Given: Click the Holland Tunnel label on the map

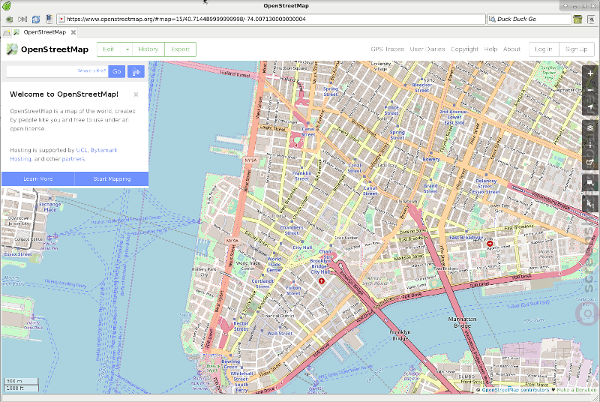Looking at the screenshot, I should [x=235, y=73].
